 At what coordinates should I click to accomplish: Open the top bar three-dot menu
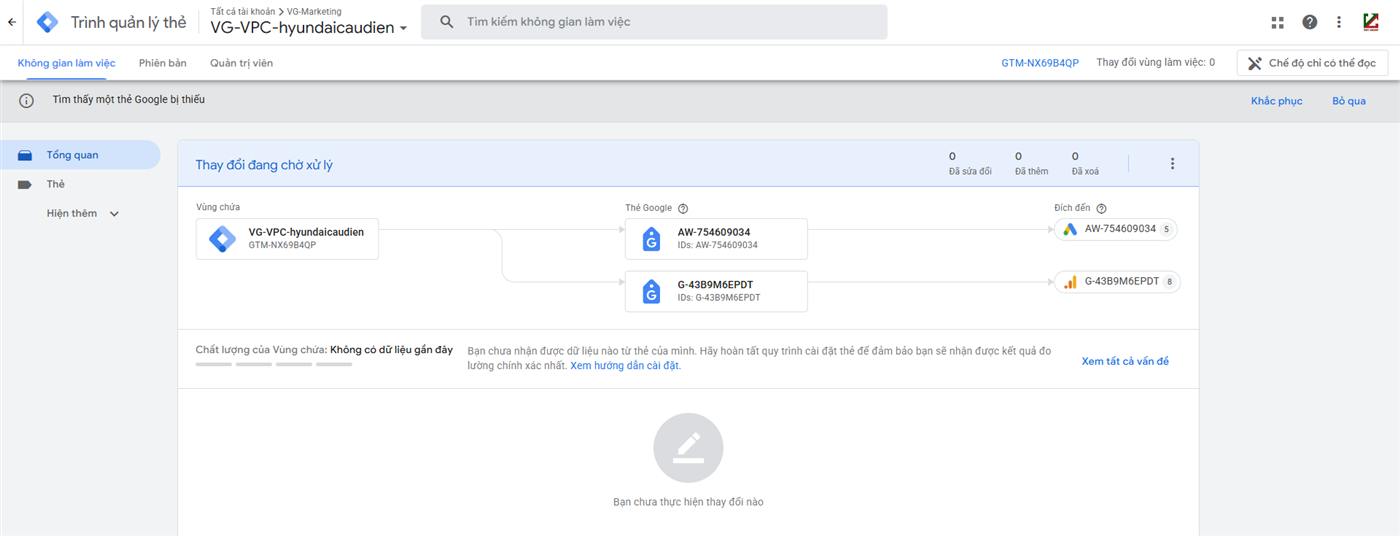coord(1339,22)
